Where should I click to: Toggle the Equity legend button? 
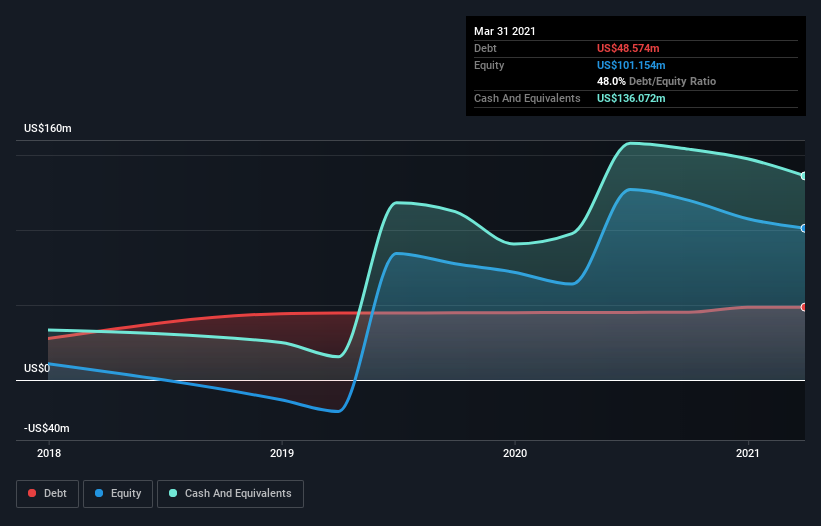(x=118, y=494)
